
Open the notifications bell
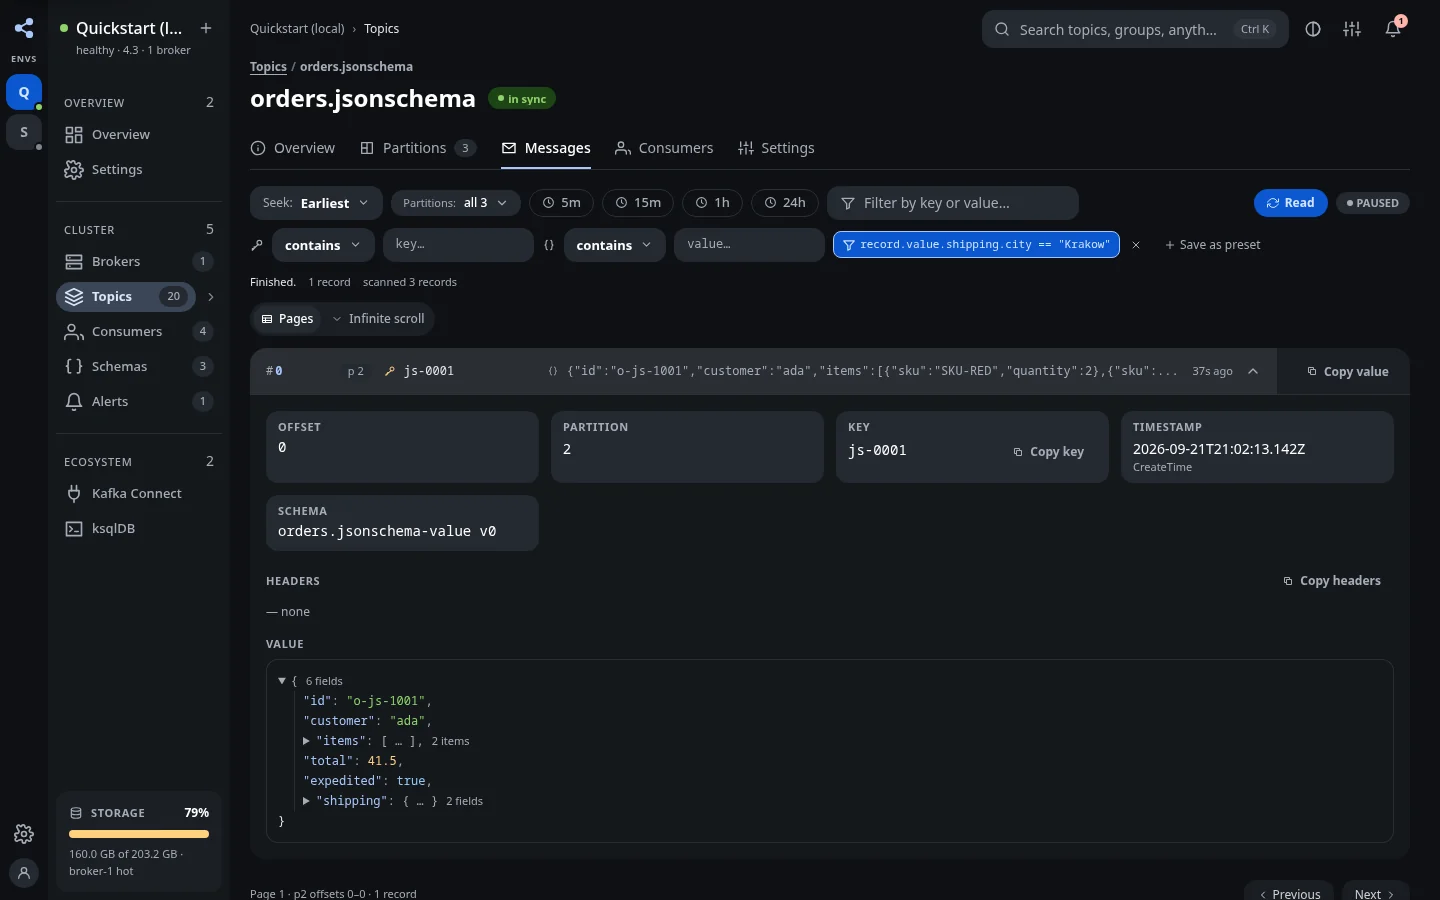point(1393,29)
